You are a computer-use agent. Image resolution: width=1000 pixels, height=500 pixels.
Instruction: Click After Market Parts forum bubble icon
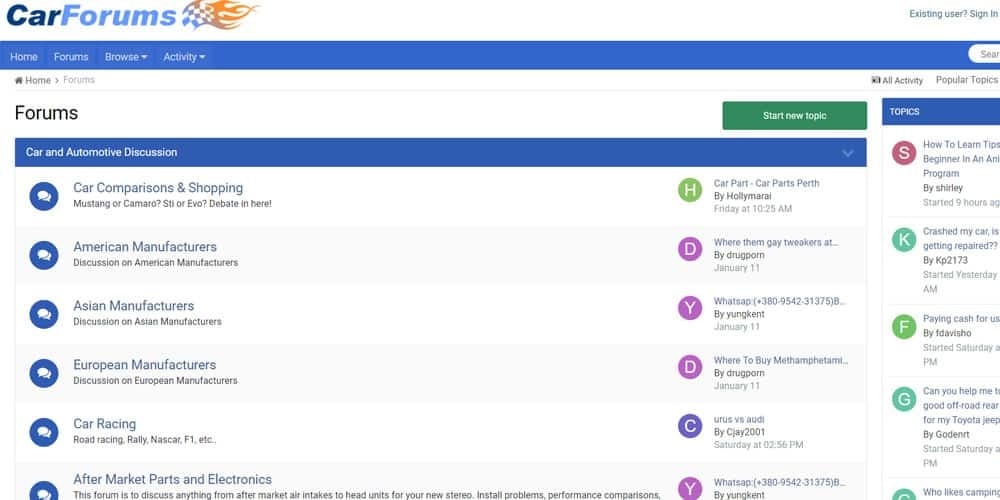[x=44, y=491]
